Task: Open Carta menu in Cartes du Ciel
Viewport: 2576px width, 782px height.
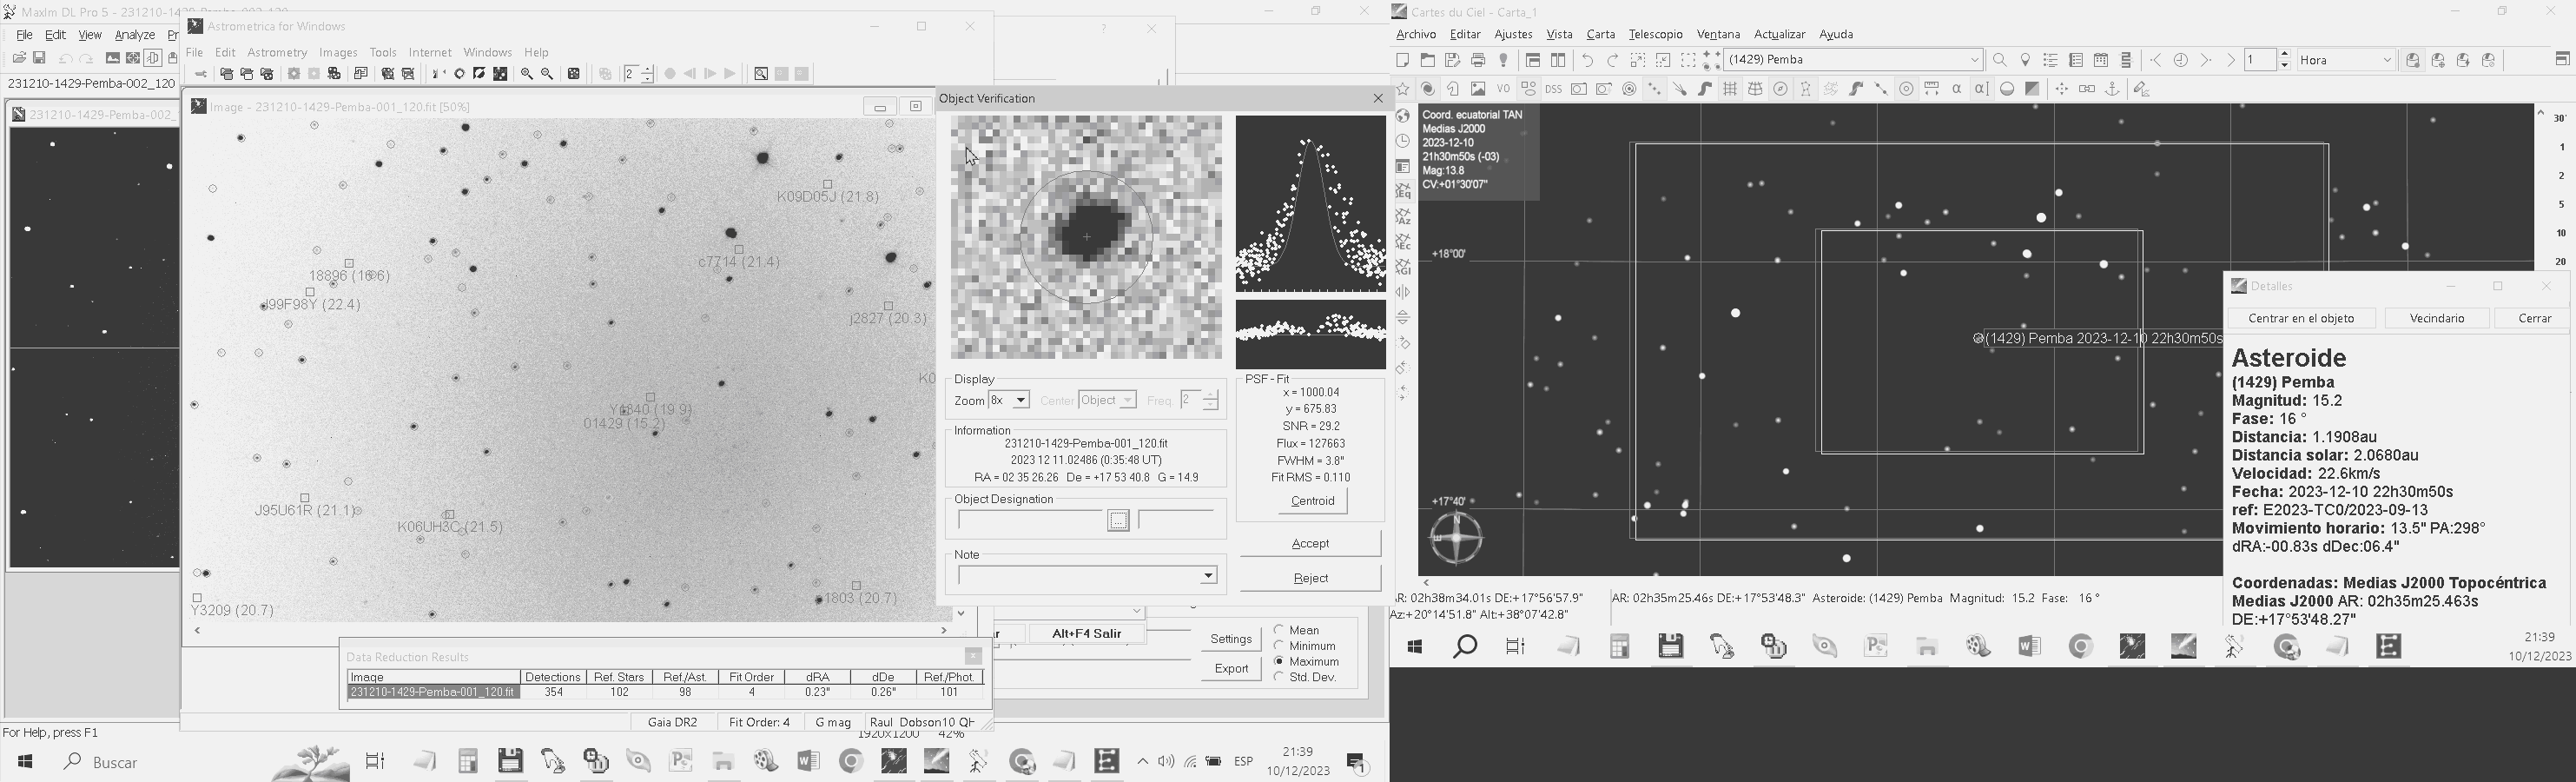Action: (x=1601, y=35)
